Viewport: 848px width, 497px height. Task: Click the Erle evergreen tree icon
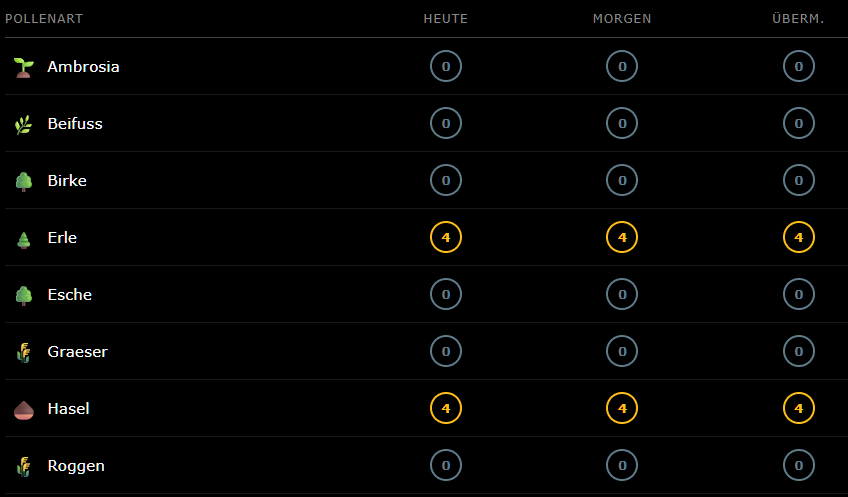pos(23,238)
